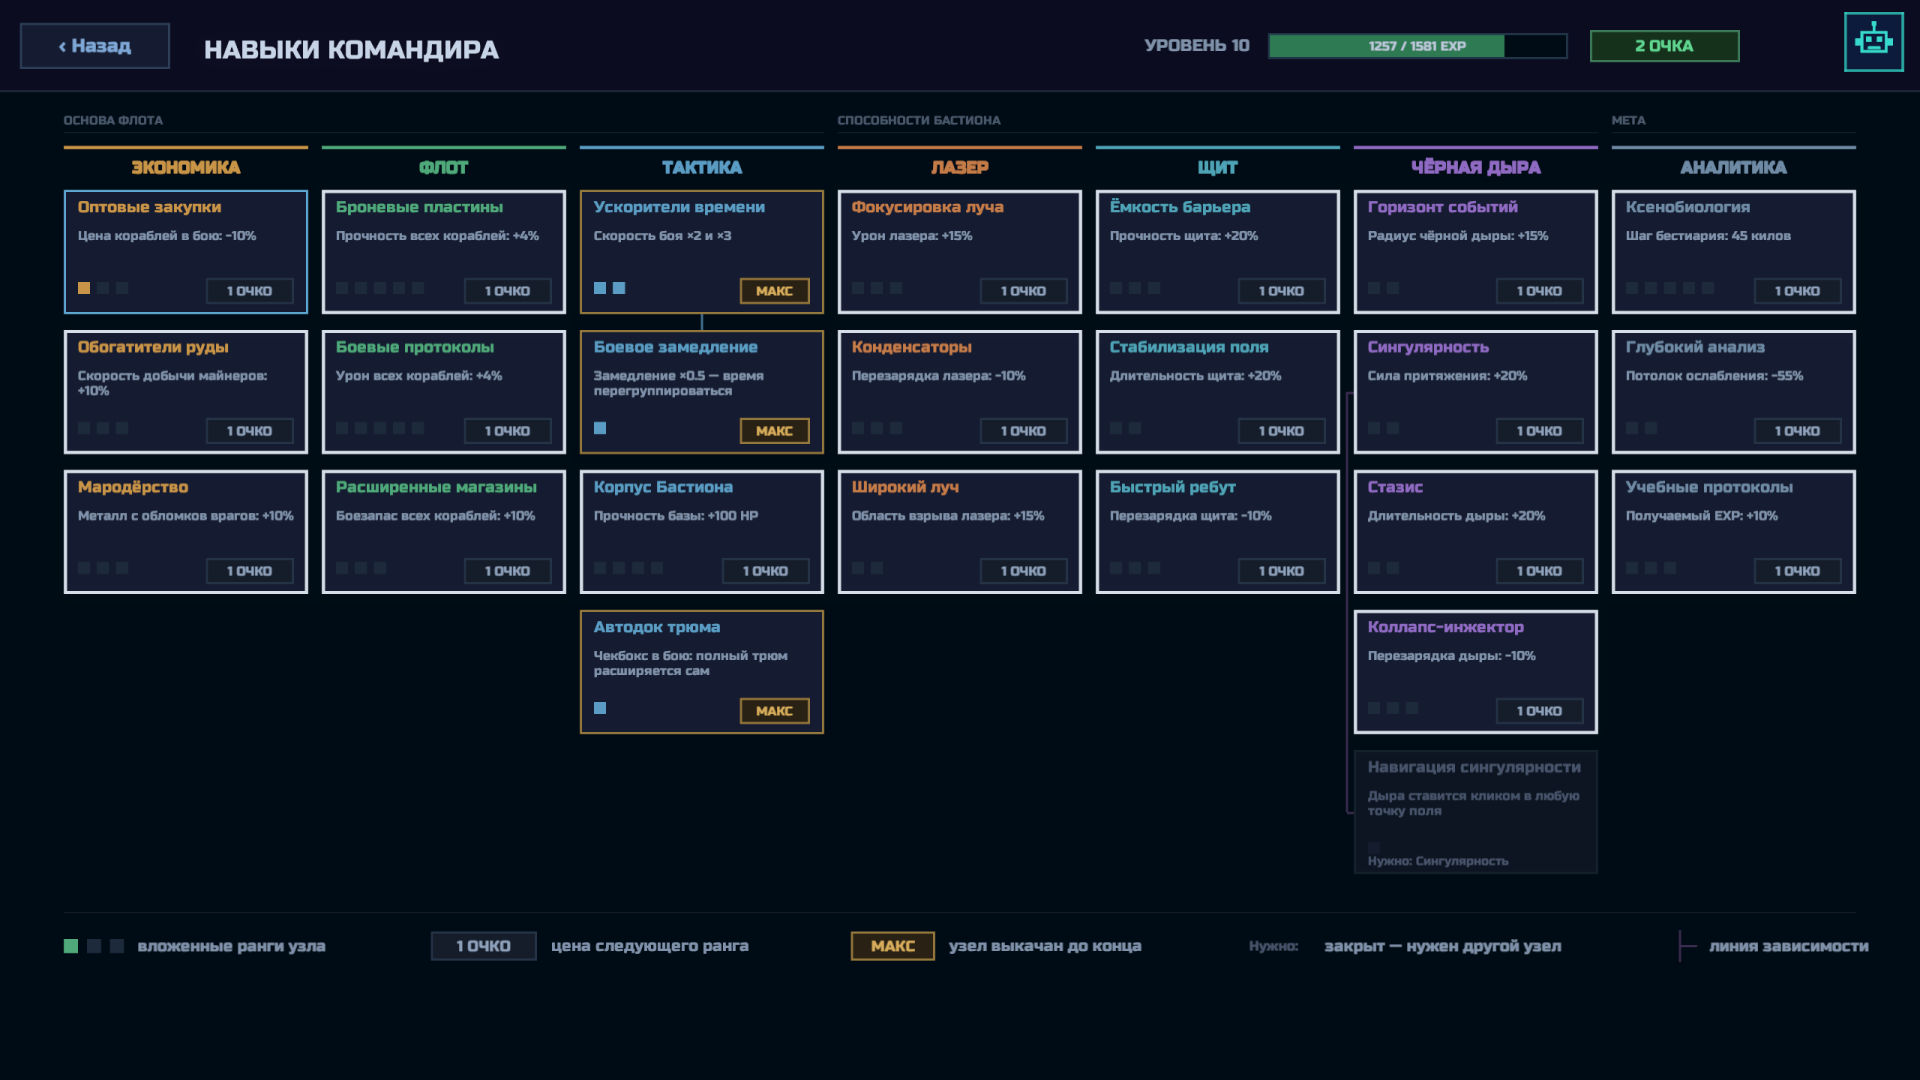Buy a rank of Быстрый ребут for 1 ОЧКО

pyautogui.click(x=1281, y=571)
